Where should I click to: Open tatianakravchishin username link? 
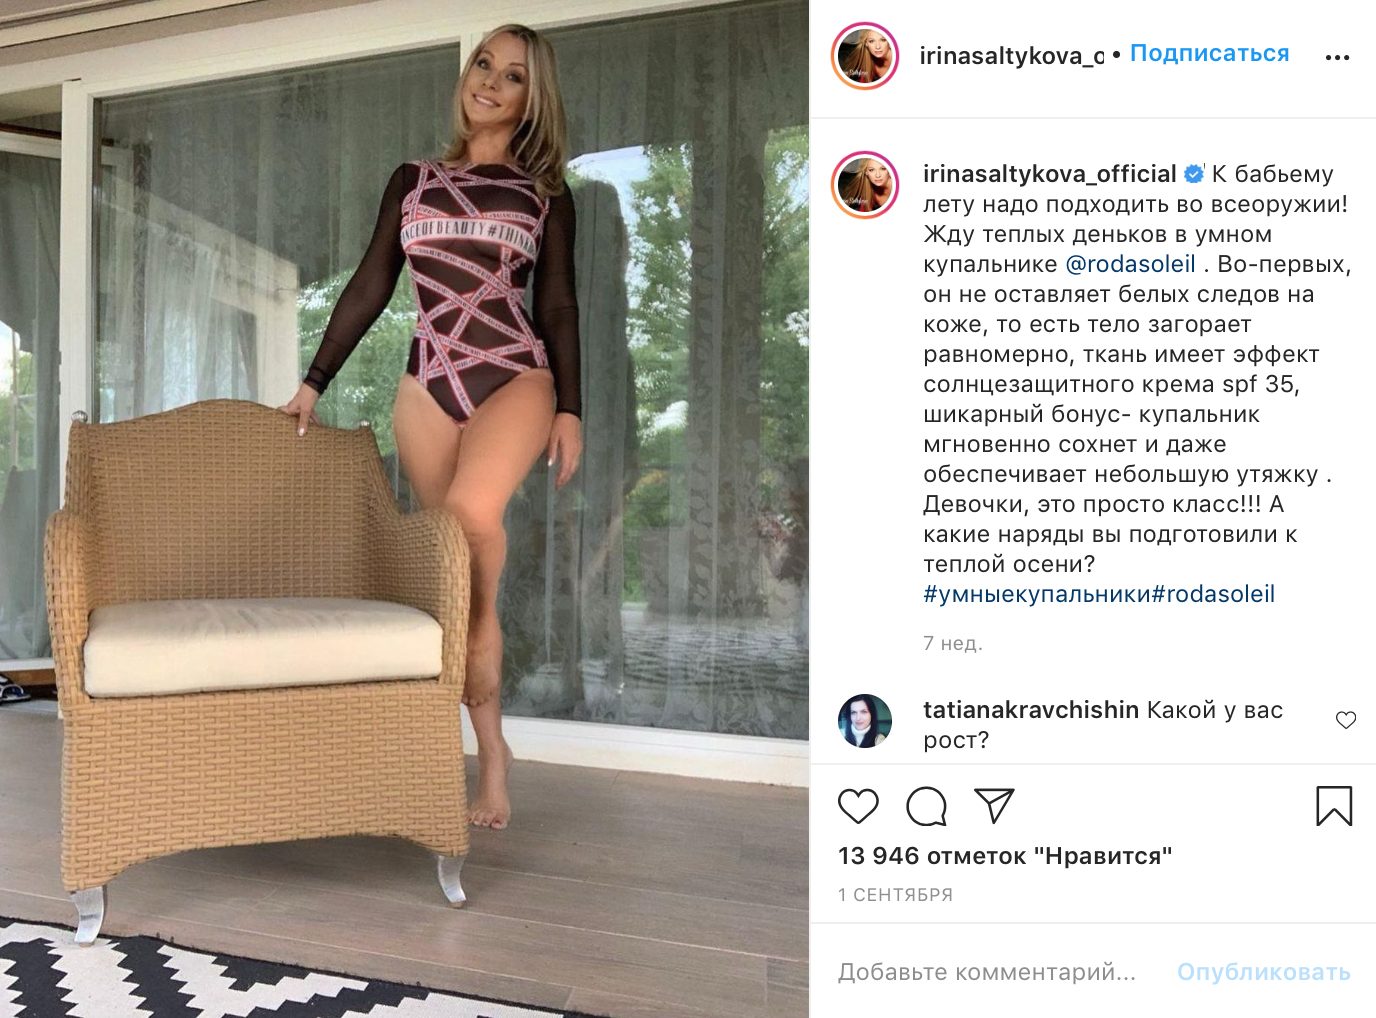click(x=1031, y=710)
